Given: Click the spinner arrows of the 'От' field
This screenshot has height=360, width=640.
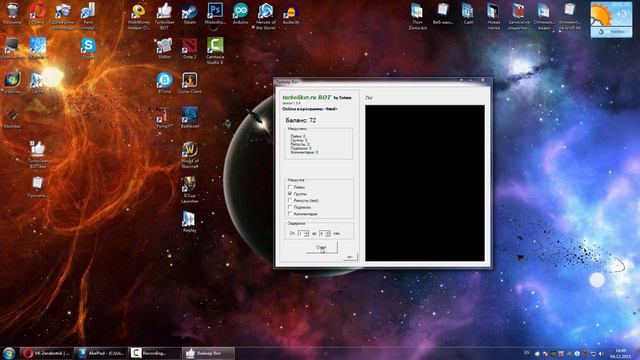Looking at the screenshot, I should click(x=307, y=233).
